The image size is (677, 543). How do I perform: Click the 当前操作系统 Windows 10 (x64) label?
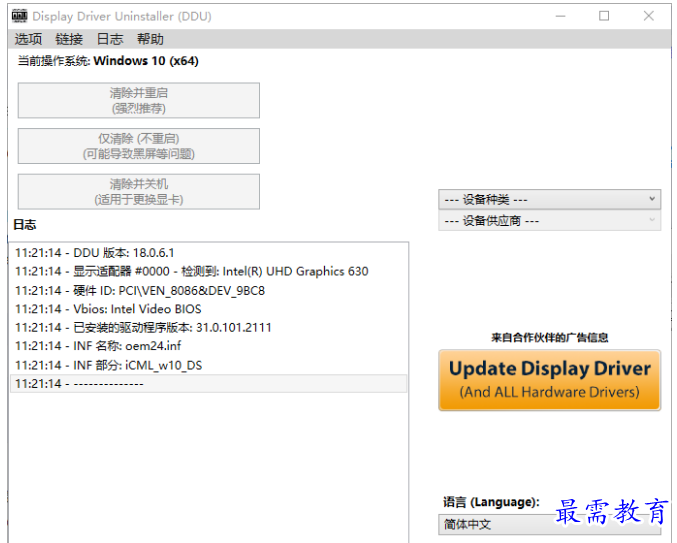click(108, 61)
